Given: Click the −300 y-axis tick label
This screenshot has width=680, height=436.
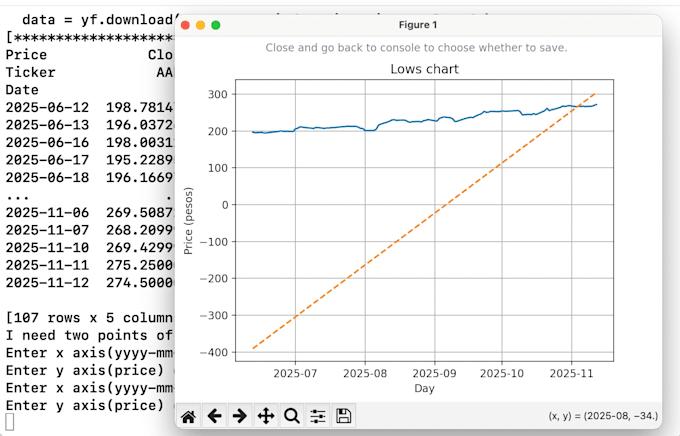Looking at the screenshot, I should (x=214, y=315).
